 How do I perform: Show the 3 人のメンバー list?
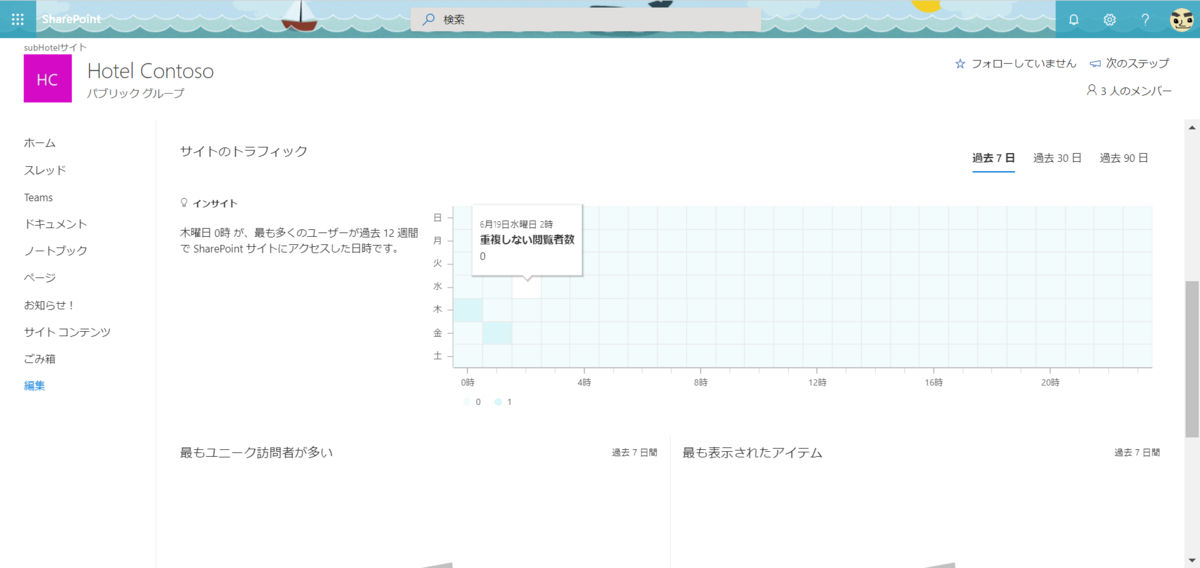tap(1136, 90)
